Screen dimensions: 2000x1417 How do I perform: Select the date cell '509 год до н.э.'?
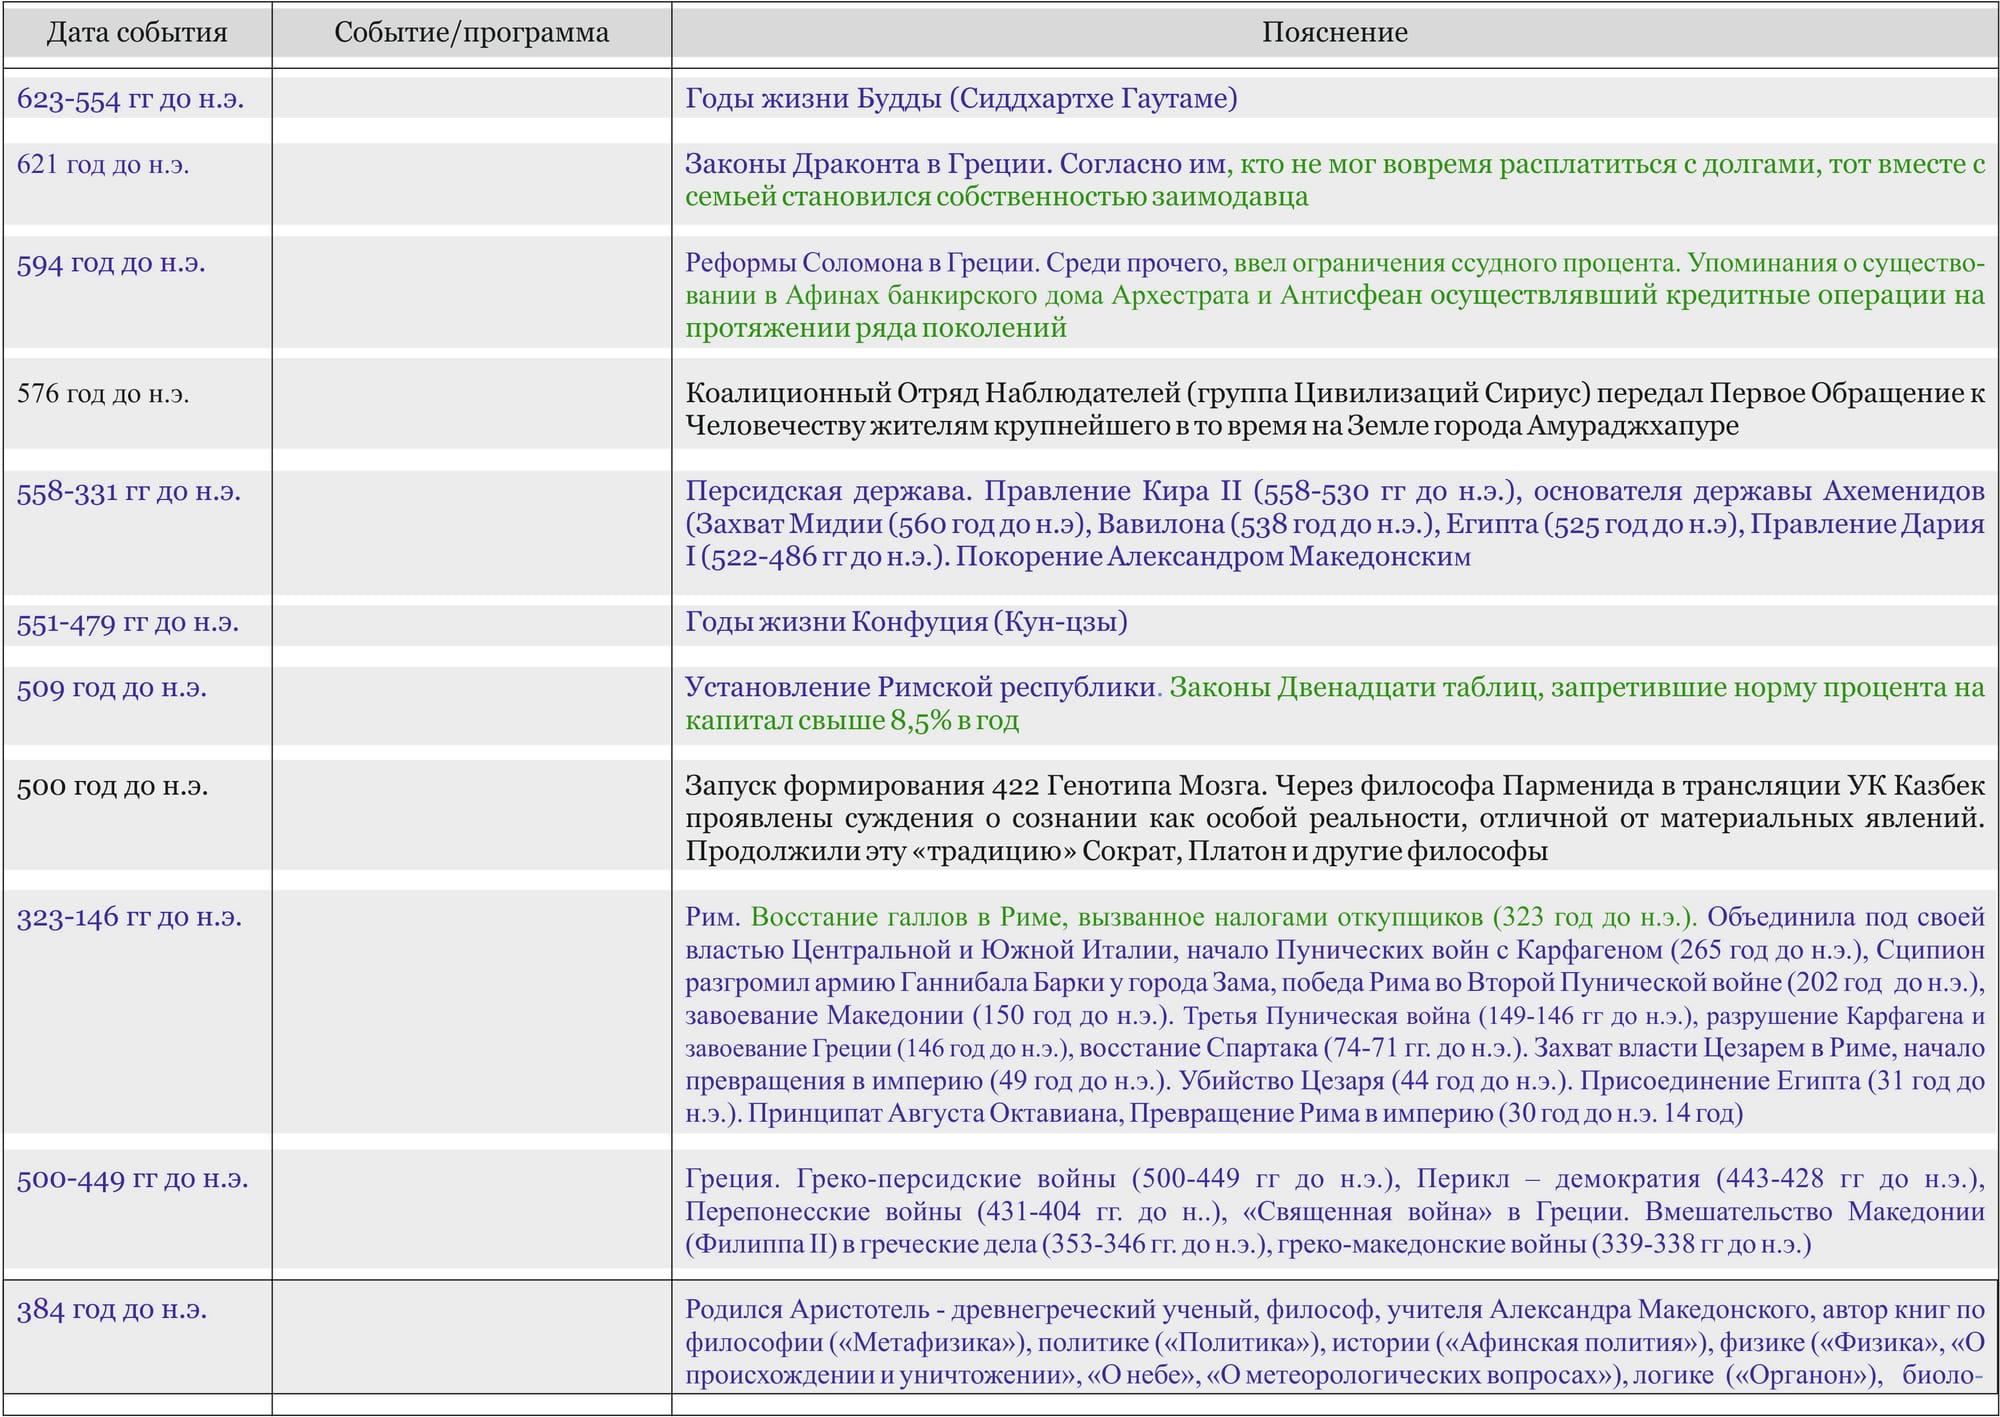tap(112, 688)
